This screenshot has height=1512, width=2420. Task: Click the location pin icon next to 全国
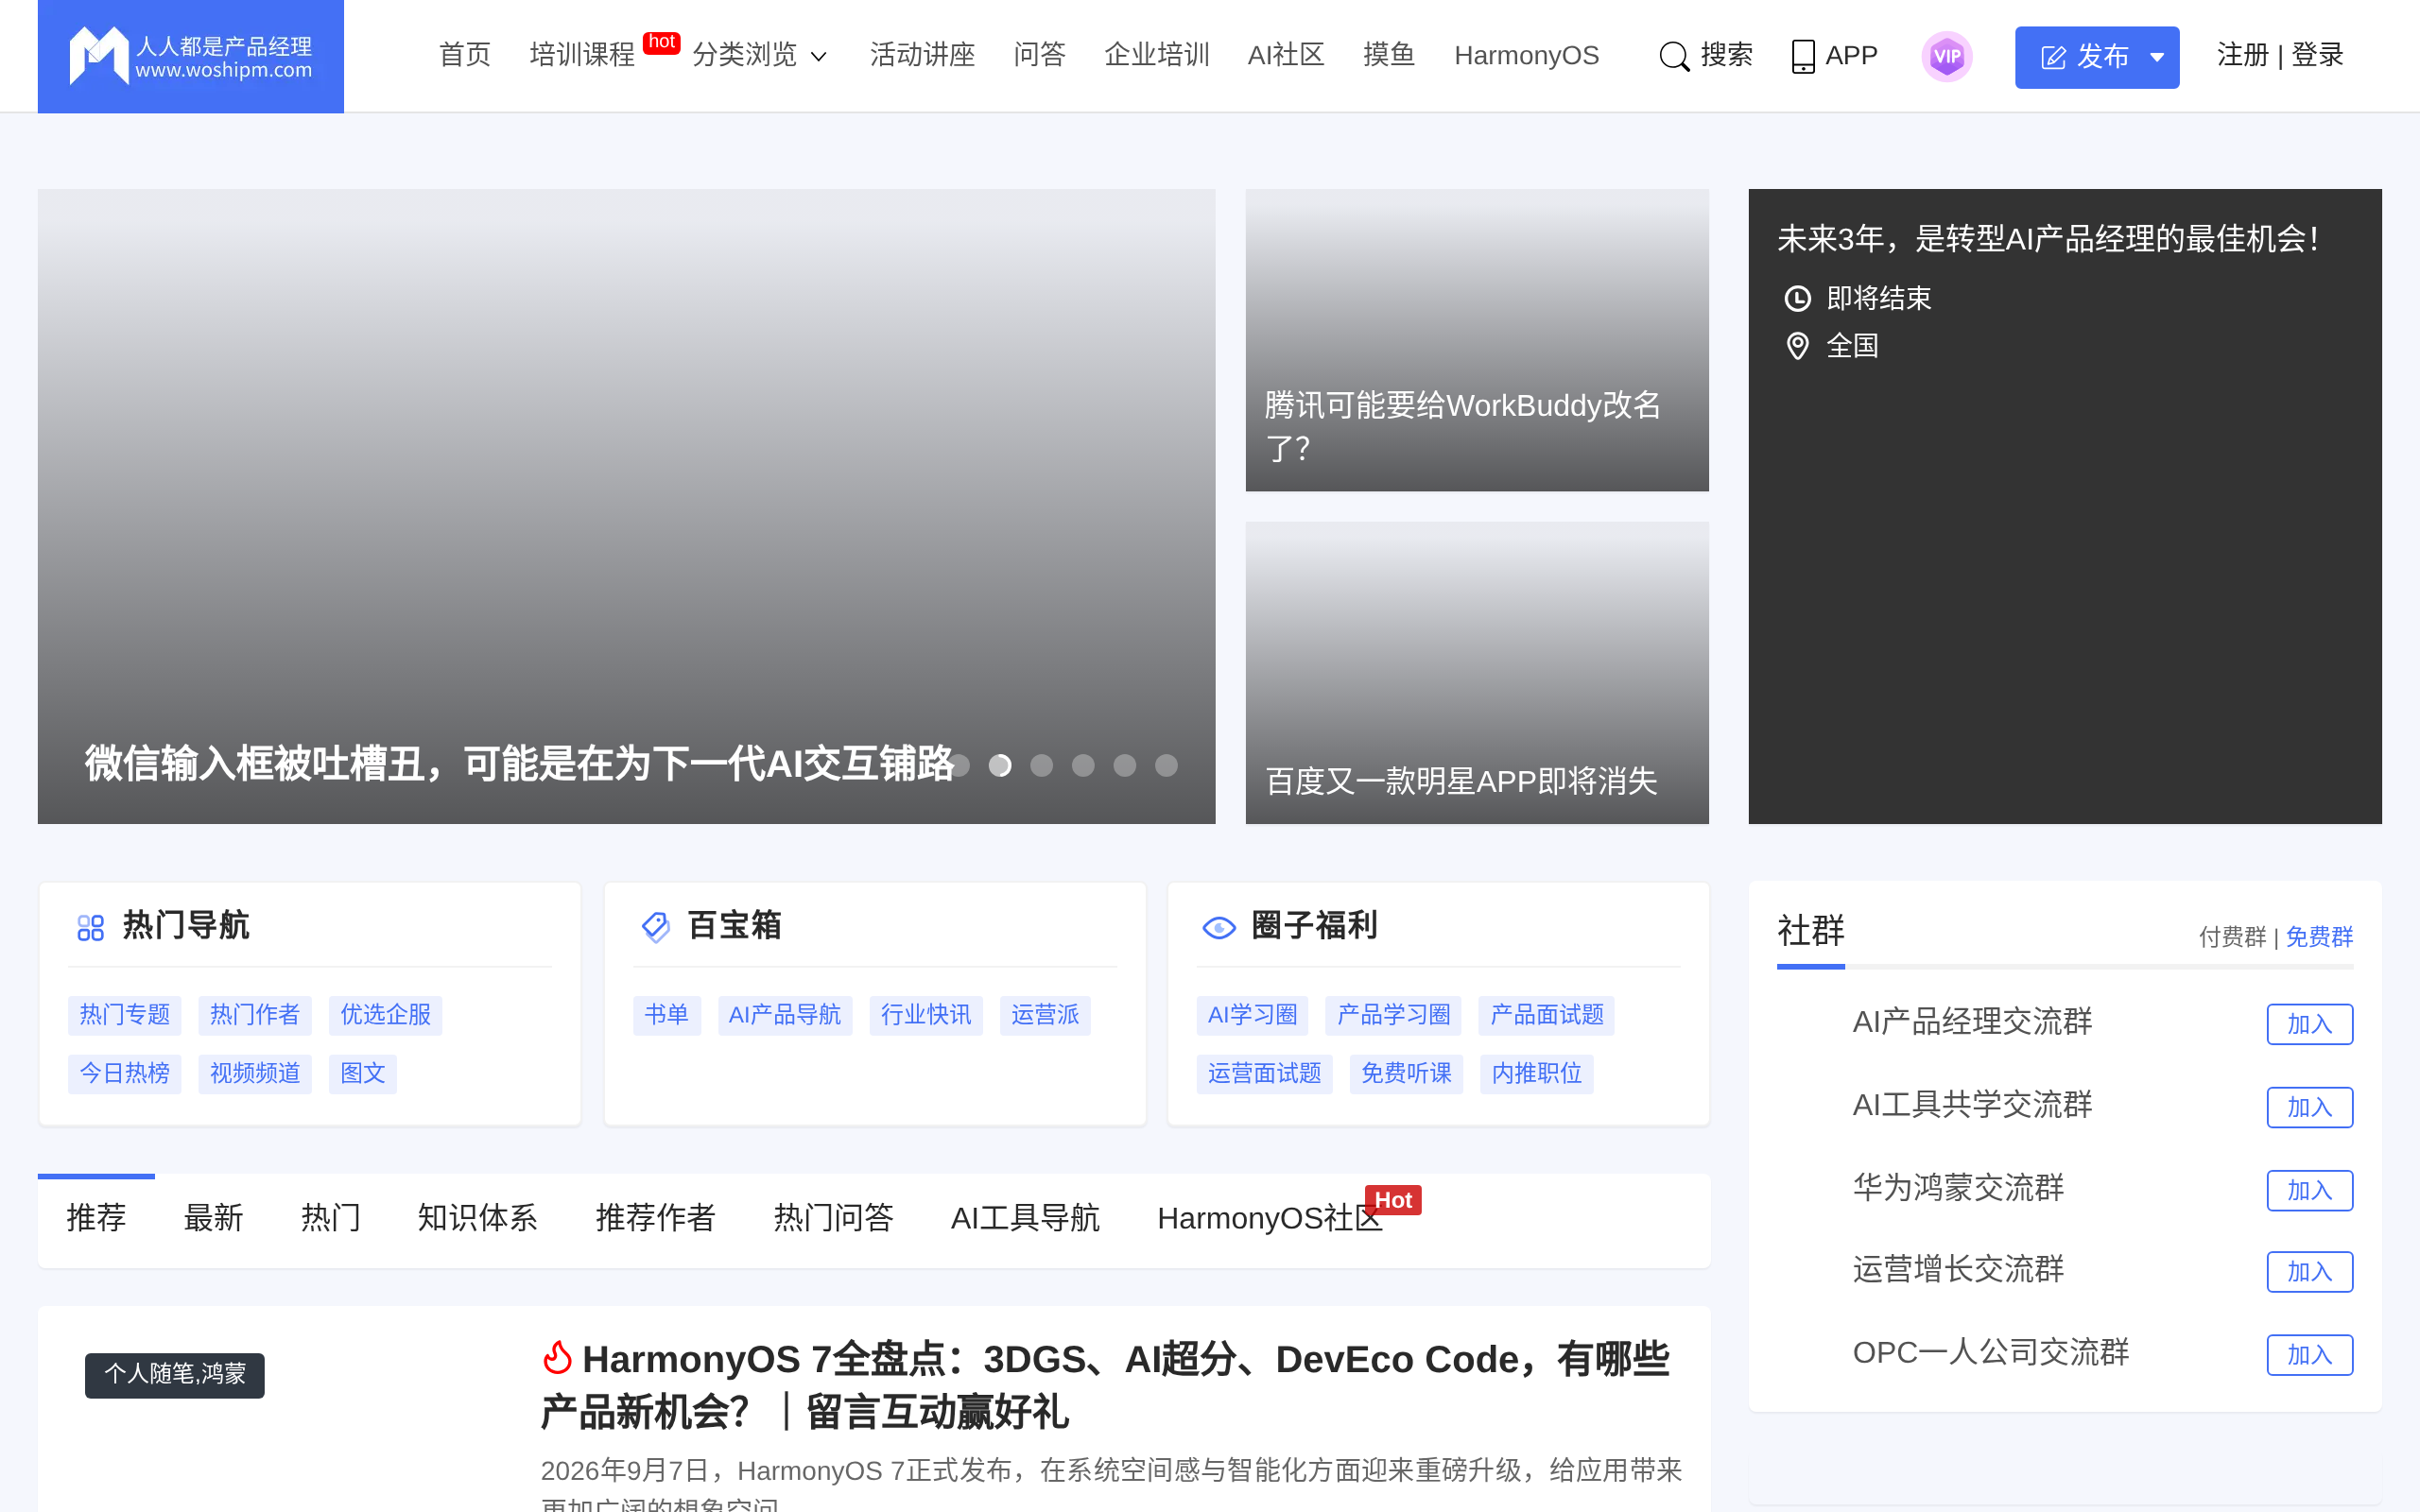[1797, 346]
